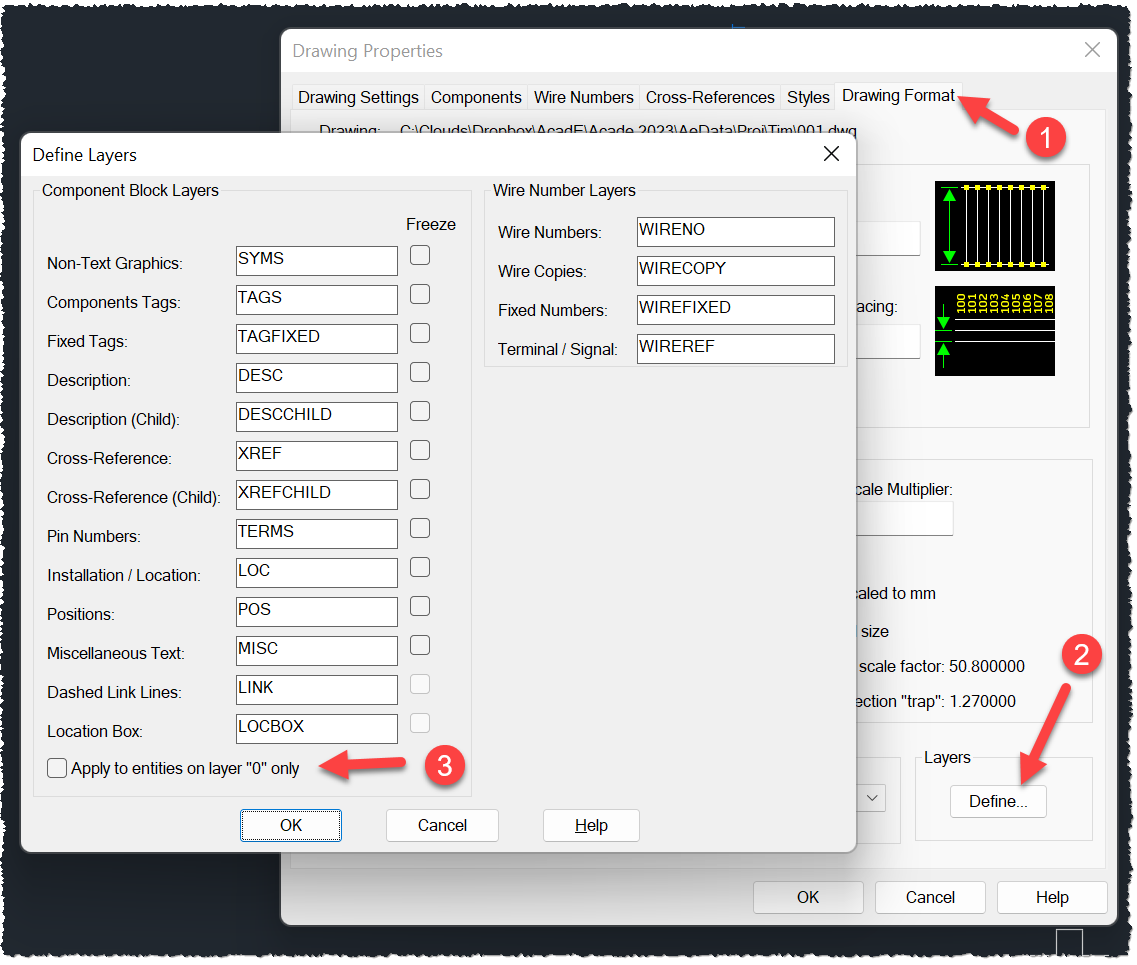Switch to the Styles tab
Viewport: 1137px width, 965px height.
tap(808, 97)
